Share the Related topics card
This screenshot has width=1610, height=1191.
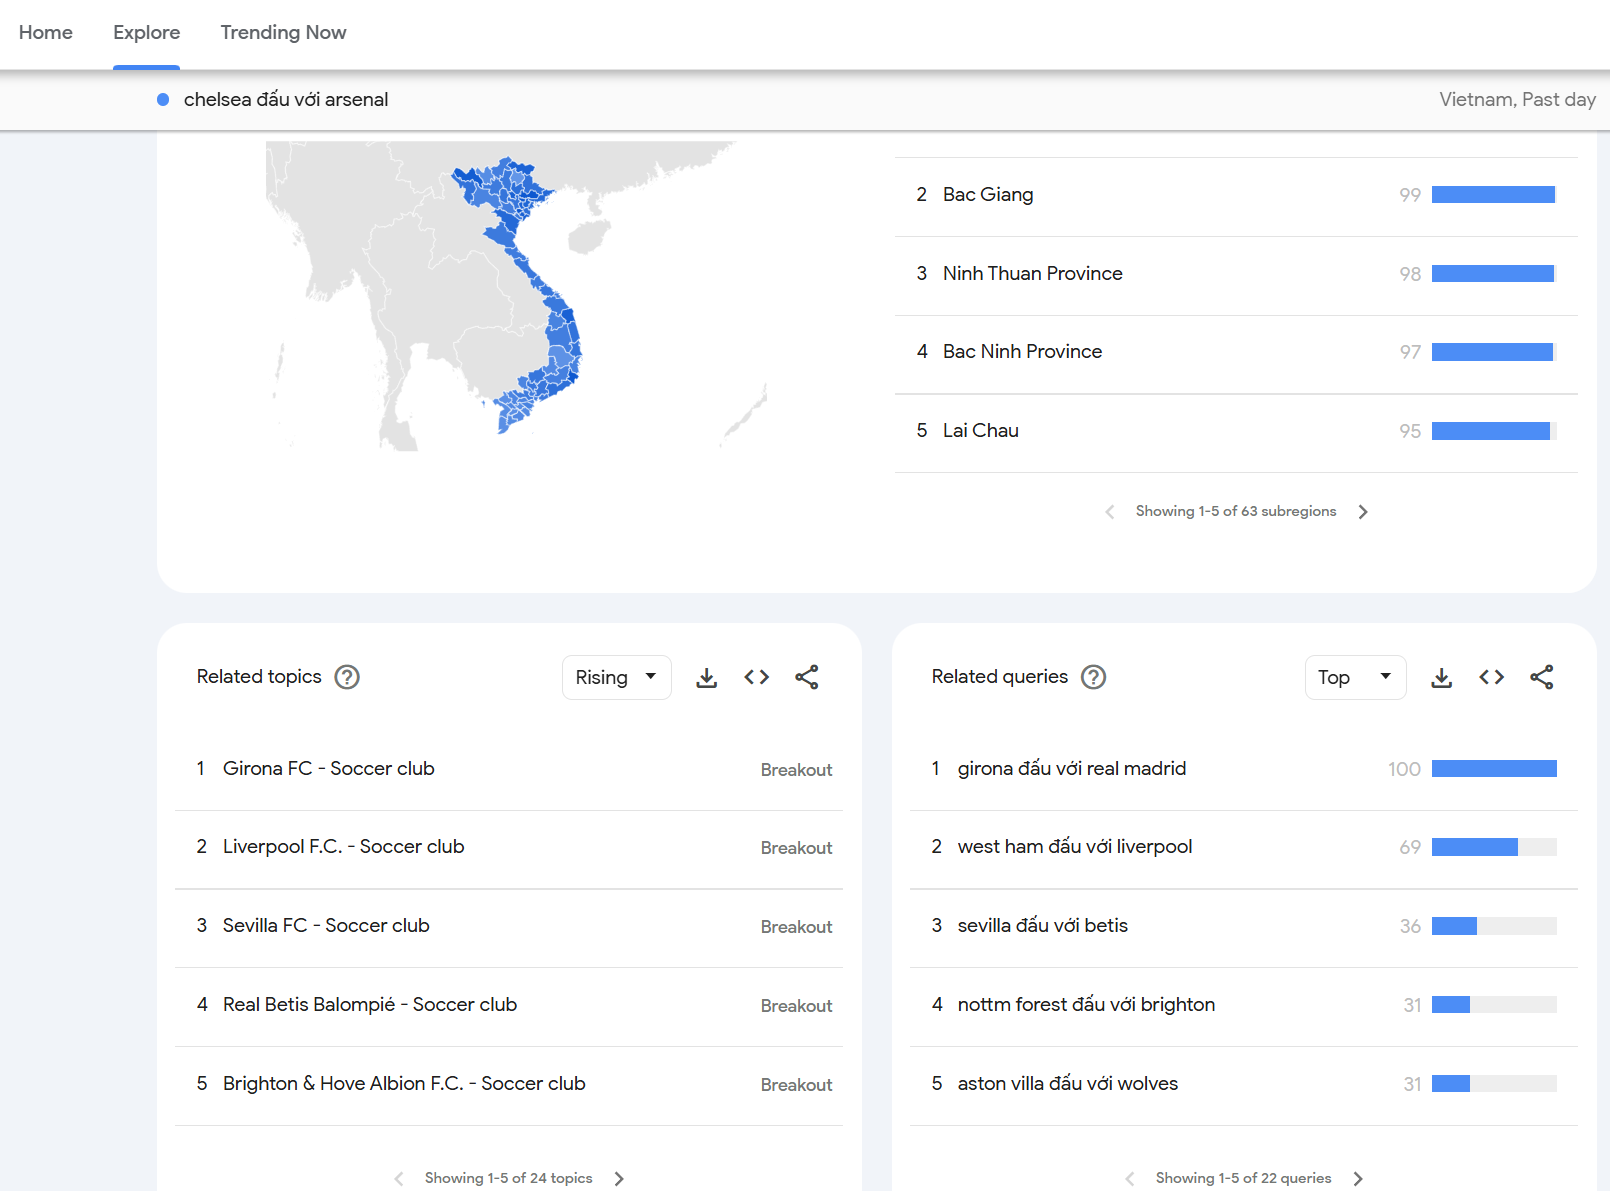[806, 678]
